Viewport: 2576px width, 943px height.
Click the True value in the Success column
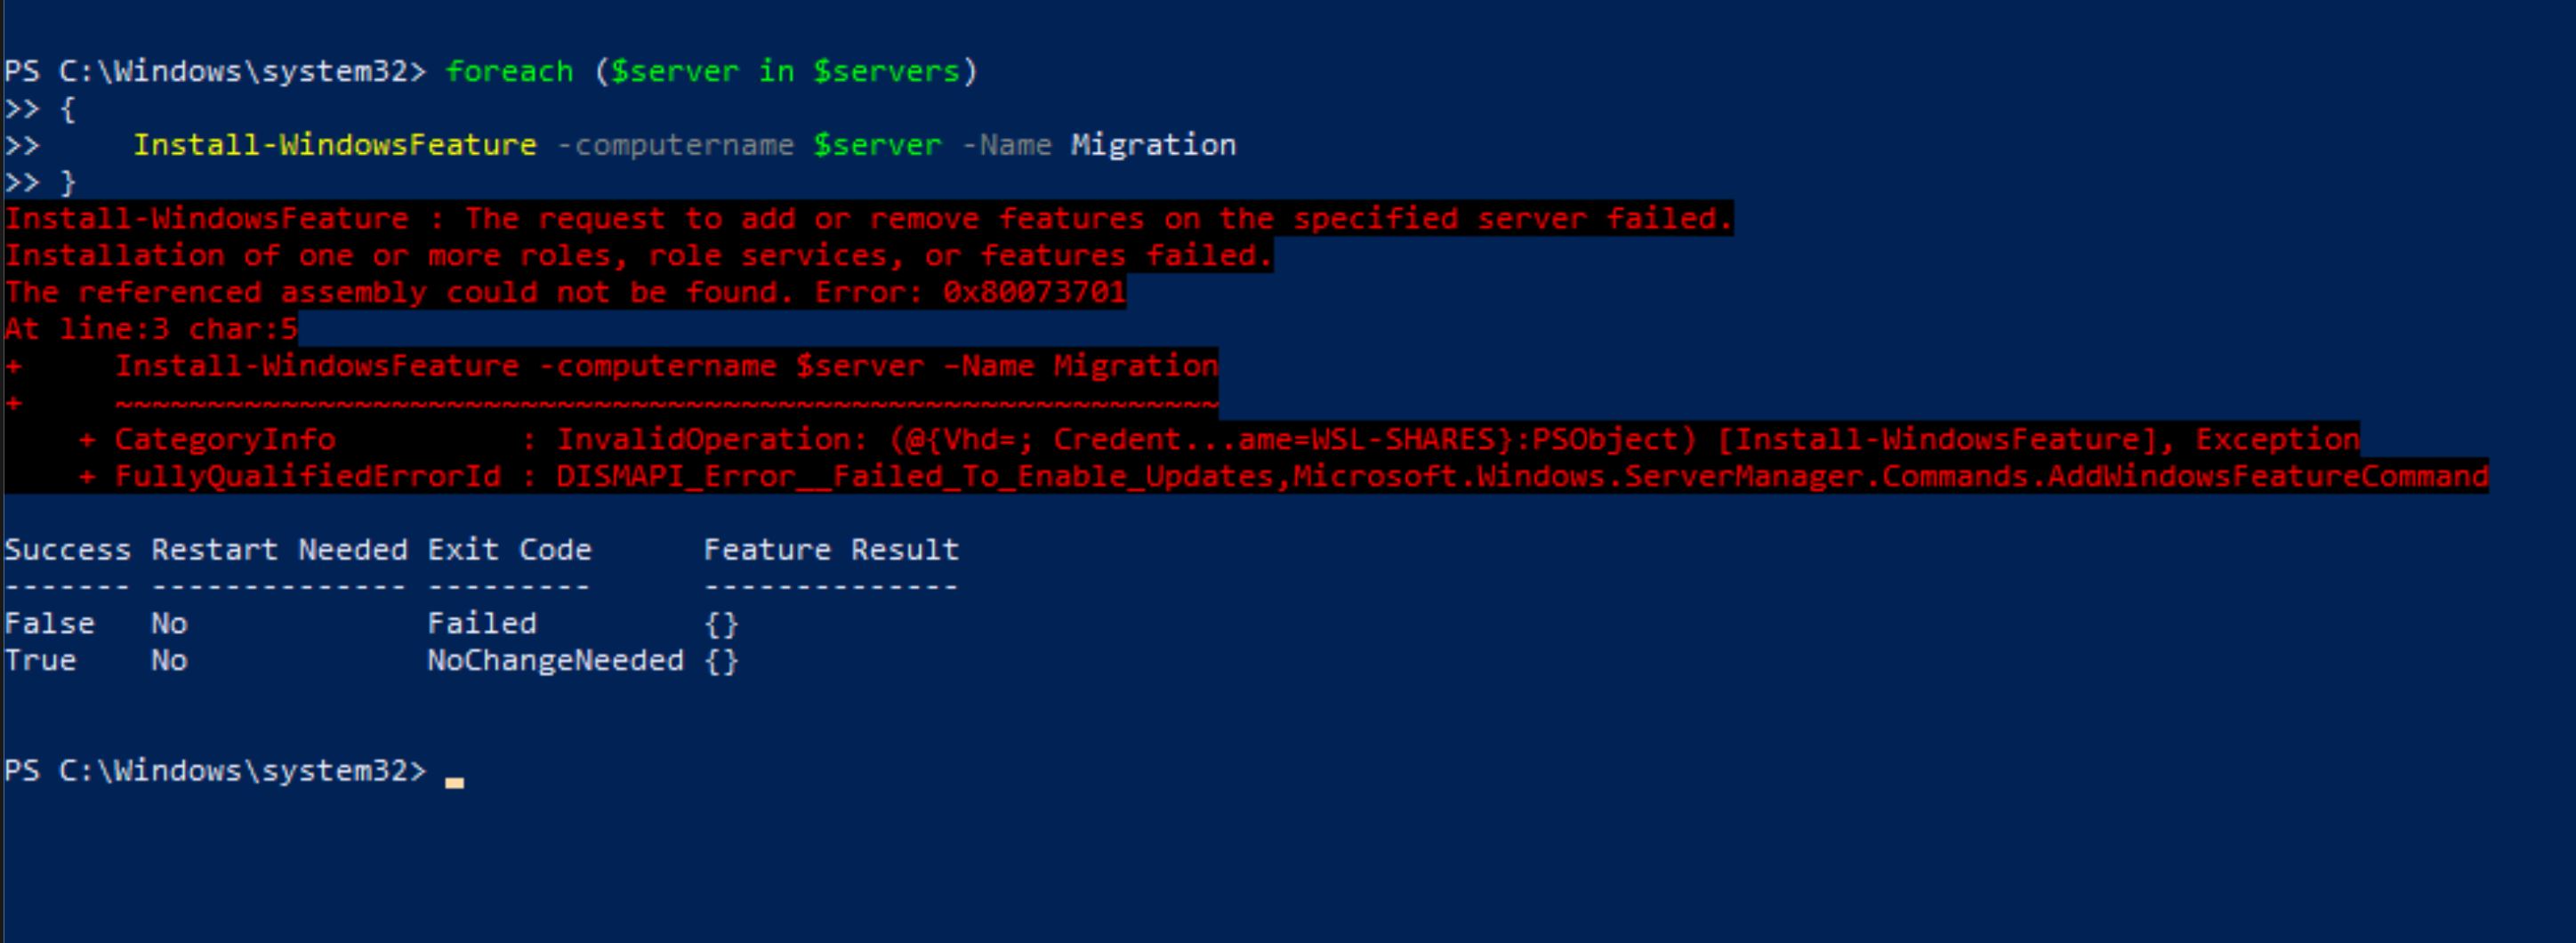coord(41,660)
